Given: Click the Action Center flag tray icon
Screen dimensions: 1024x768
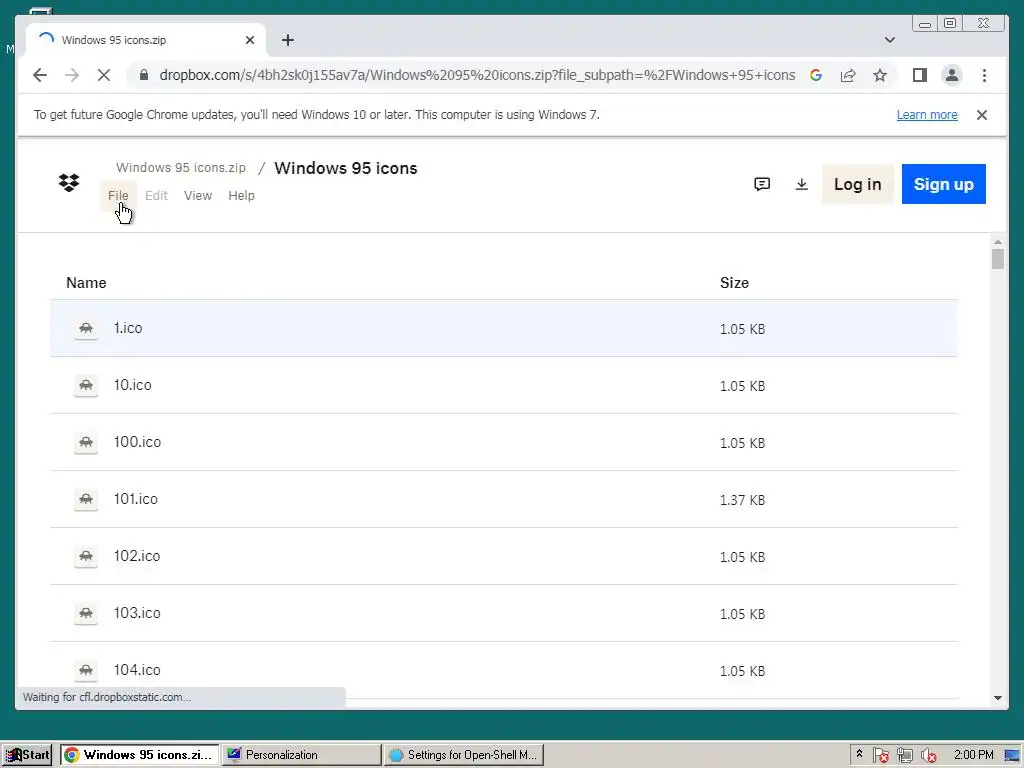Looking at the screenshot, I should (880, 755).
